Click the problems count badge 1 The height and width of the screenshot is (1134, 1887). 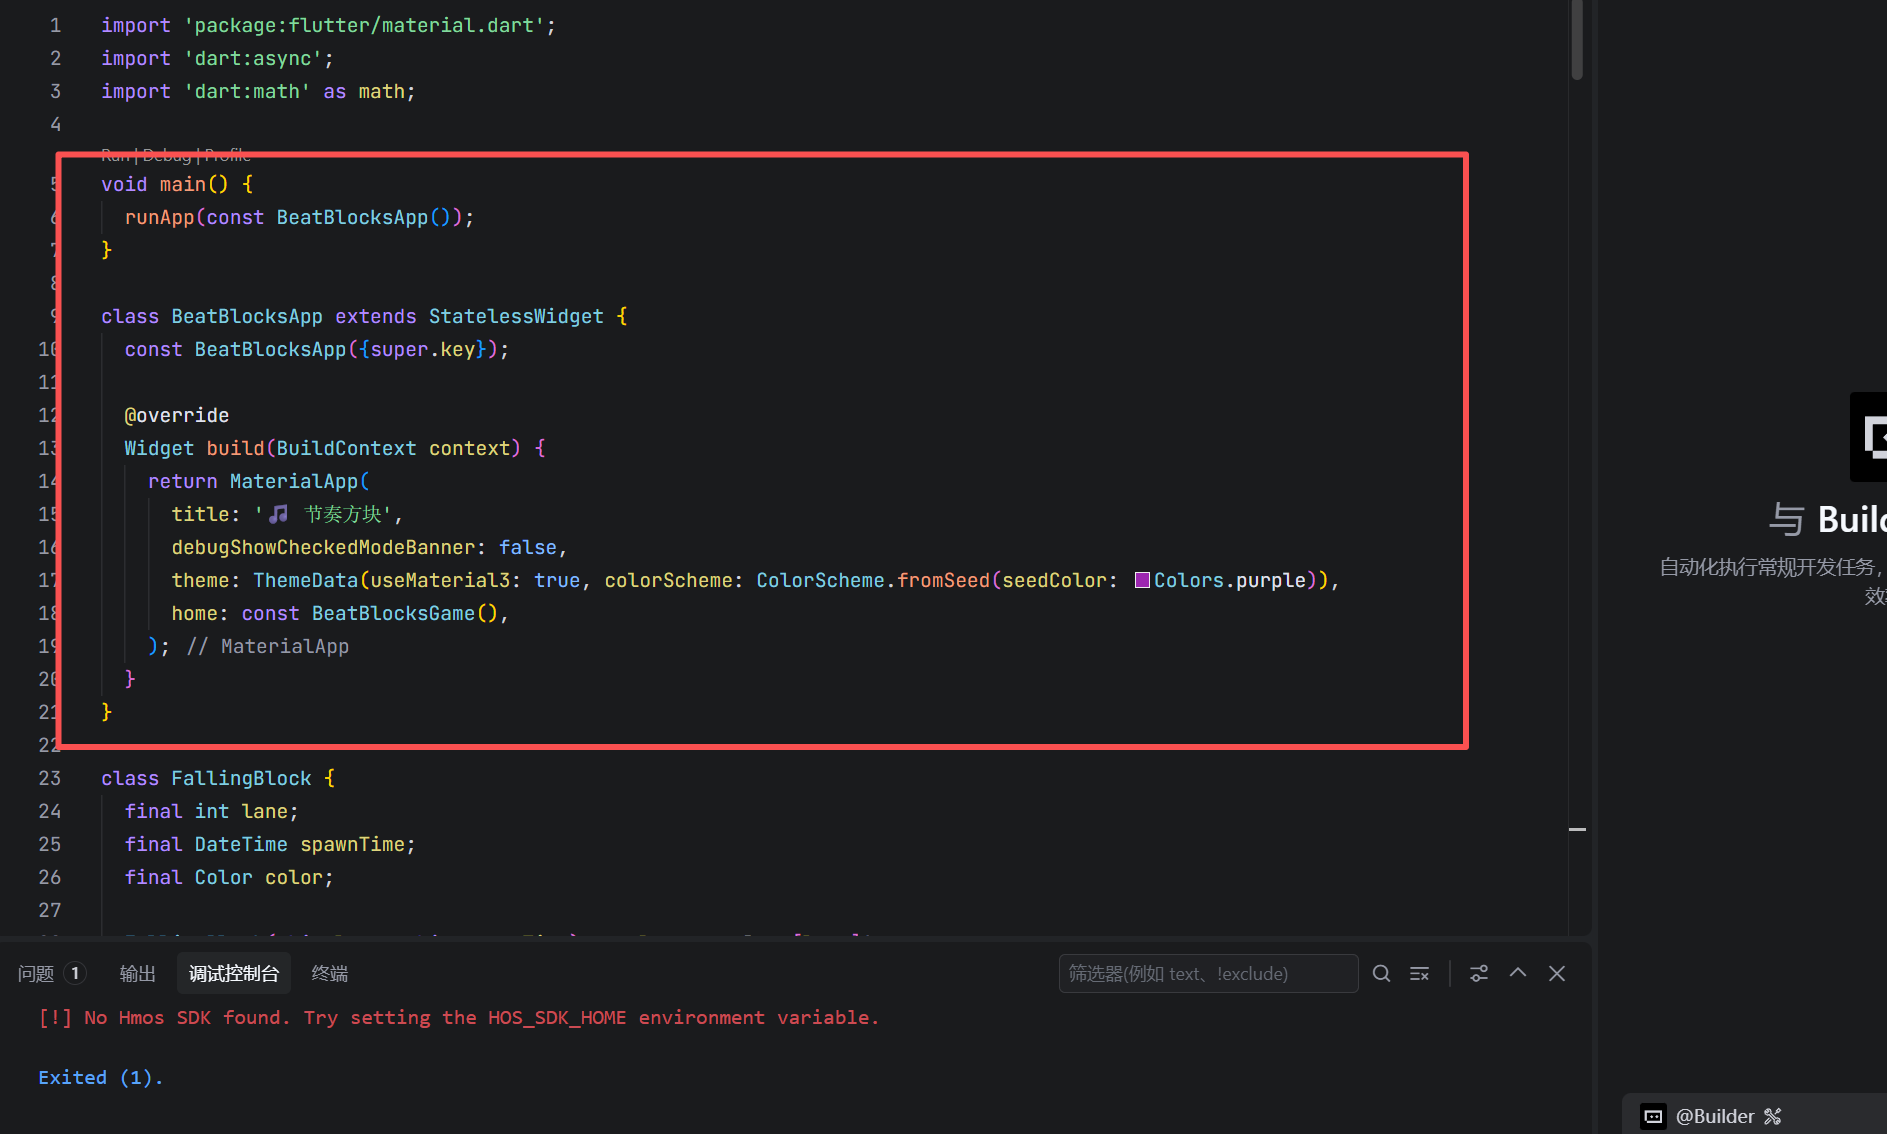(x=75, y=972)
